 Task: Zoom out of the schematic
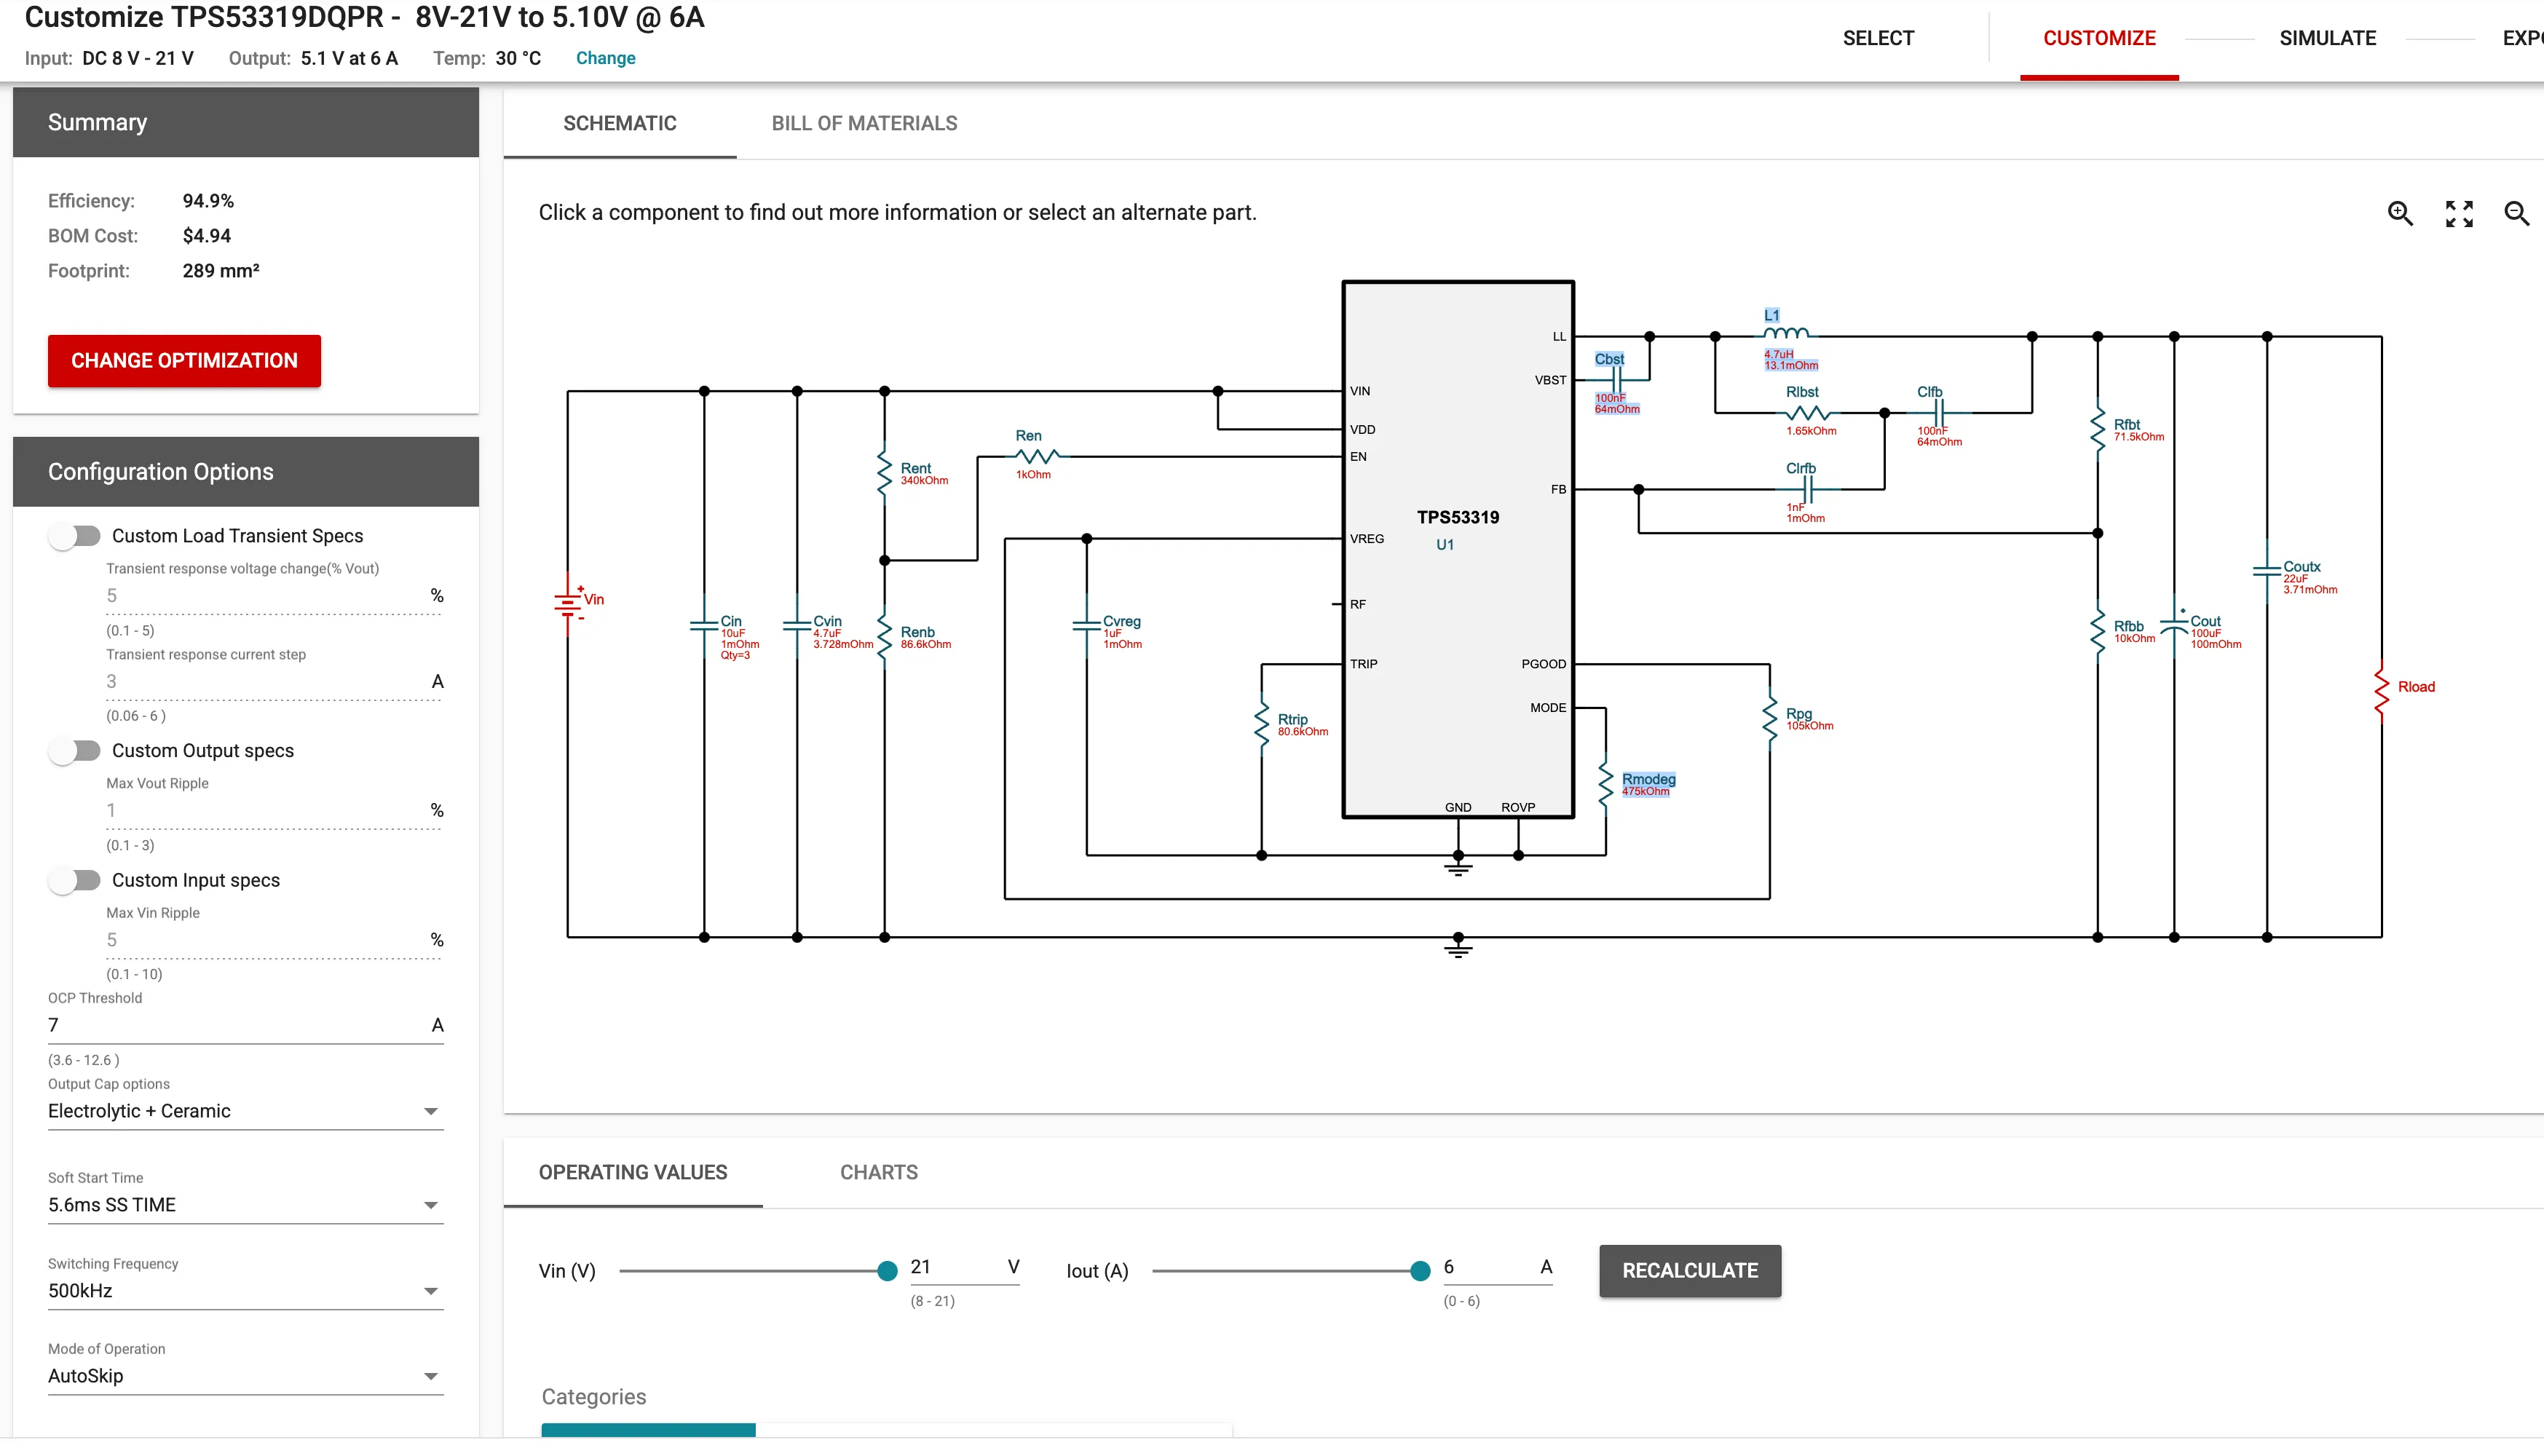coord(2516,213)
